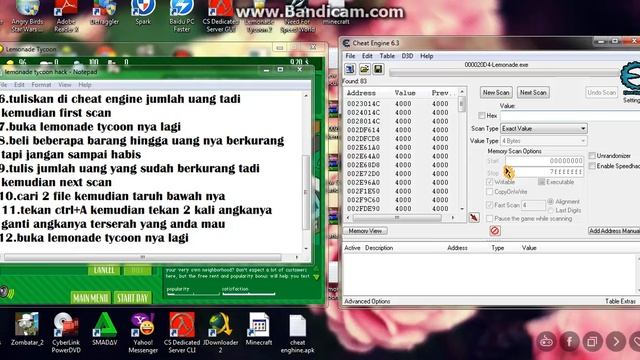Select the Alignment radio button

point(551,201)
